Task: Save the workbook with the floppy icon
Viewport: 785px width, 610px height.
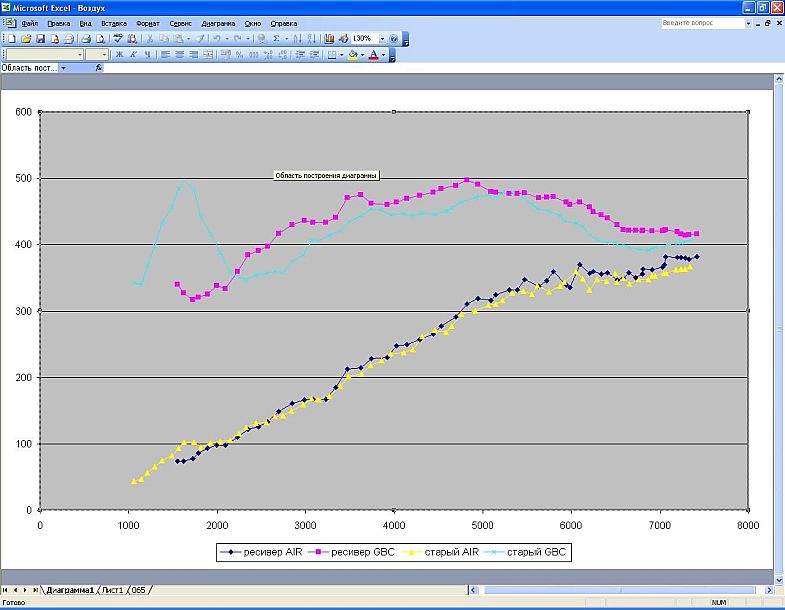Action: point(40,39)
